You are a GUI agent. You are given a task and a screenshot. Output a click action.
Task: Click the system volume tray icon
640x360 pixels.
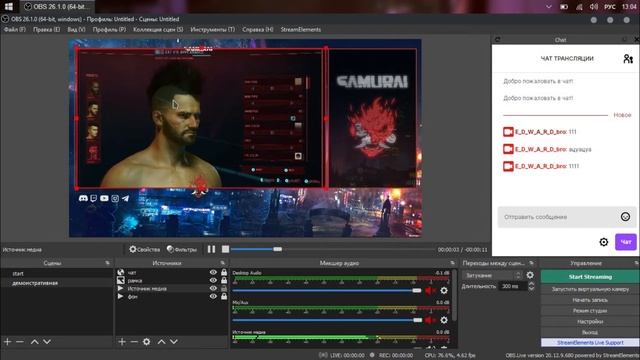pyautogui.click(x=594, y=7)
